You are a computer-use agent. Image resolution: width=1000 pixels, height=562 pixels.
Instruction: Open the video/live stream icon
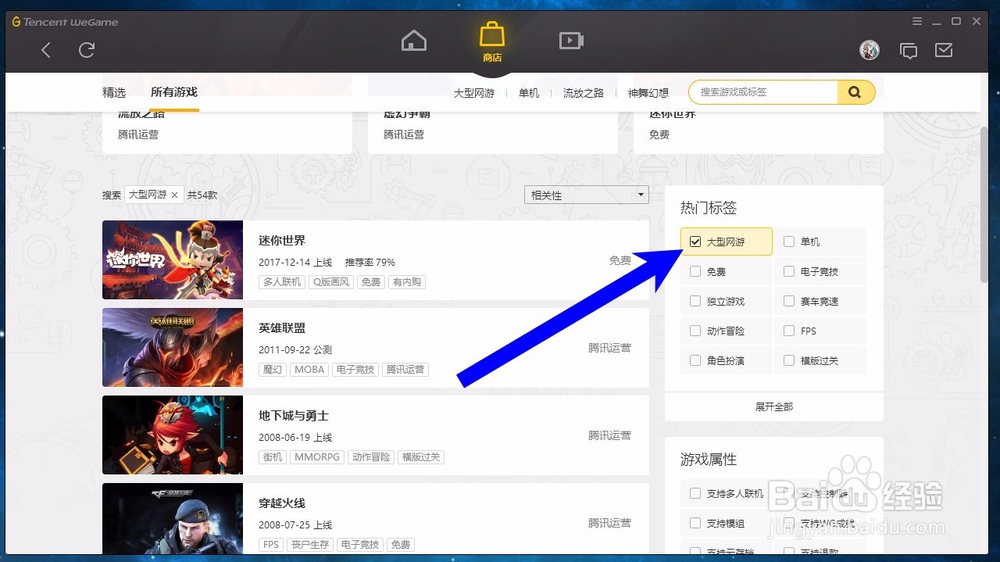571,41
